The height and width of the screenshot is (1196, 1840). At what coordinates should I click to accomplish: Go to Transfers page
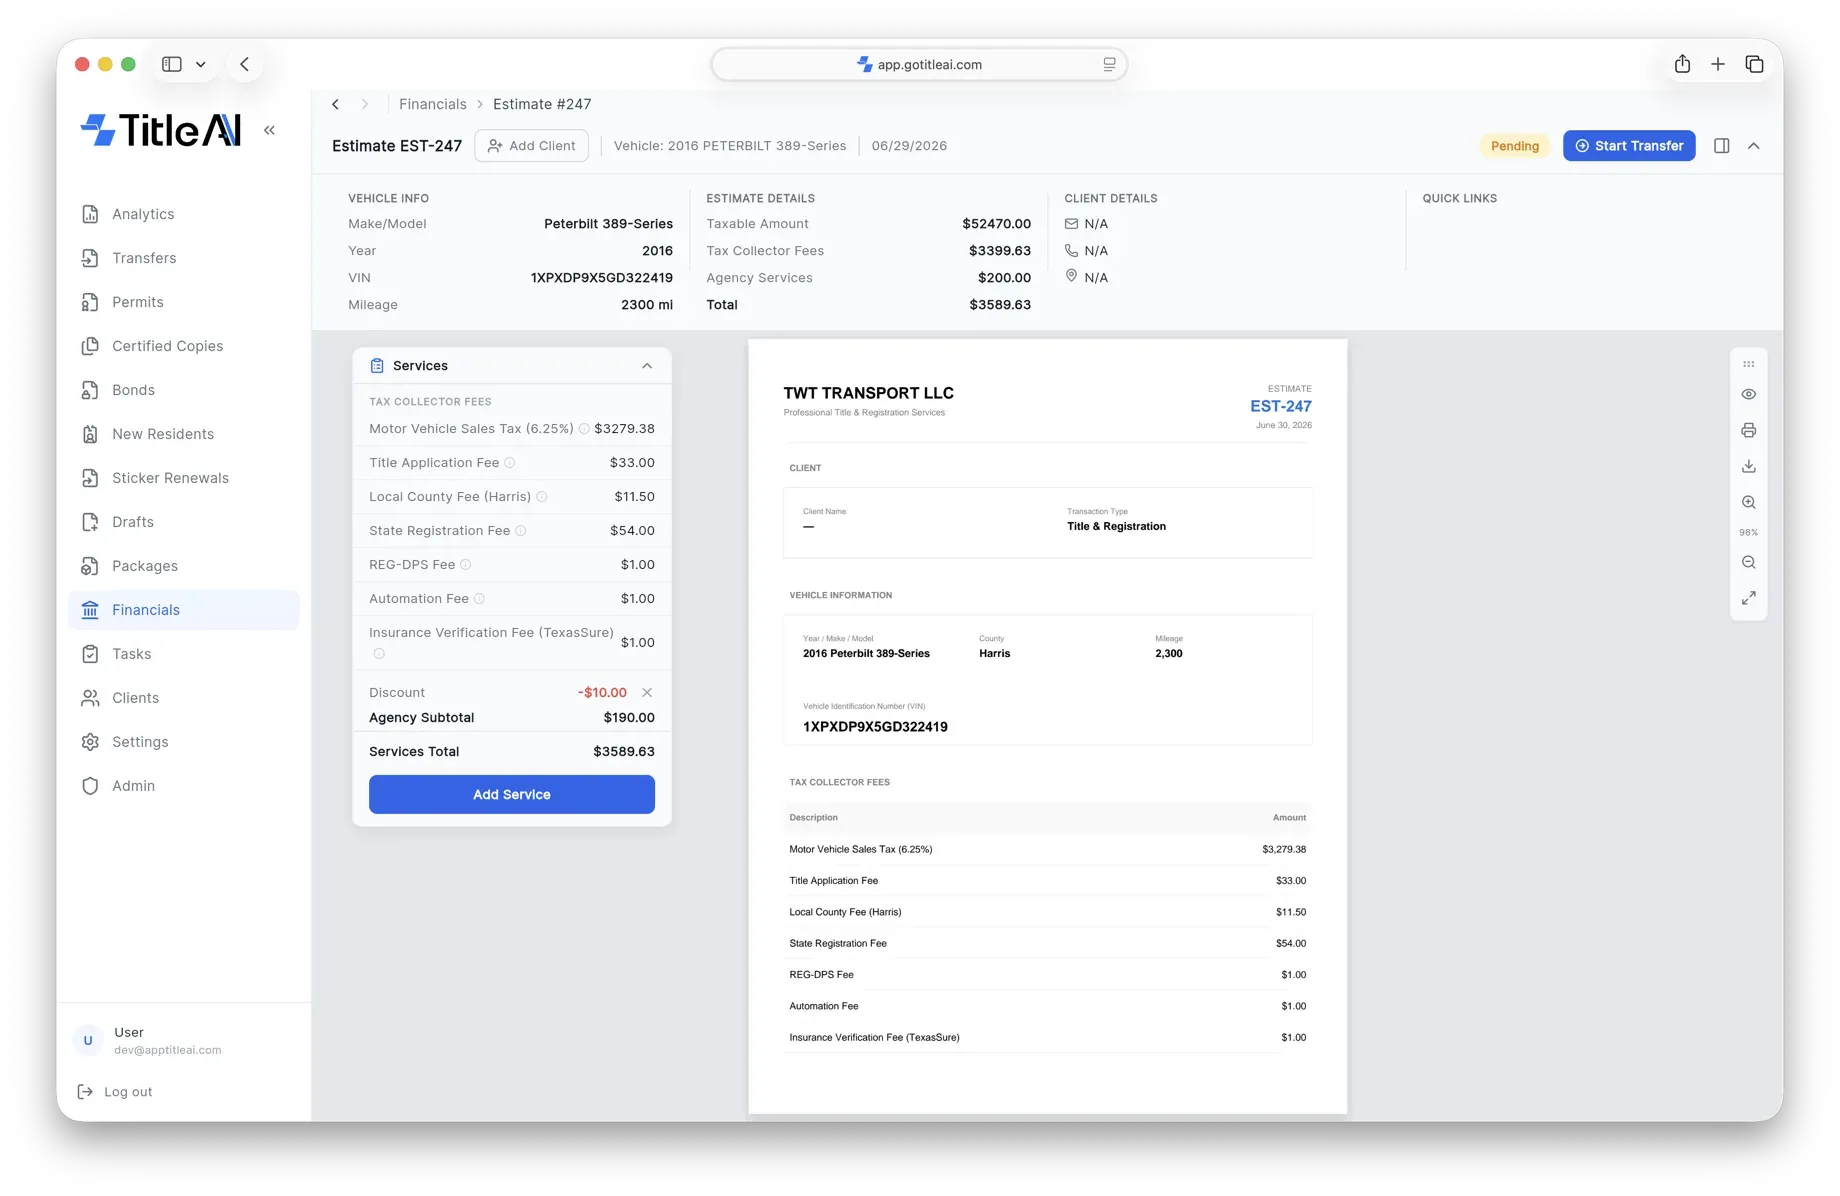(143, 258)
